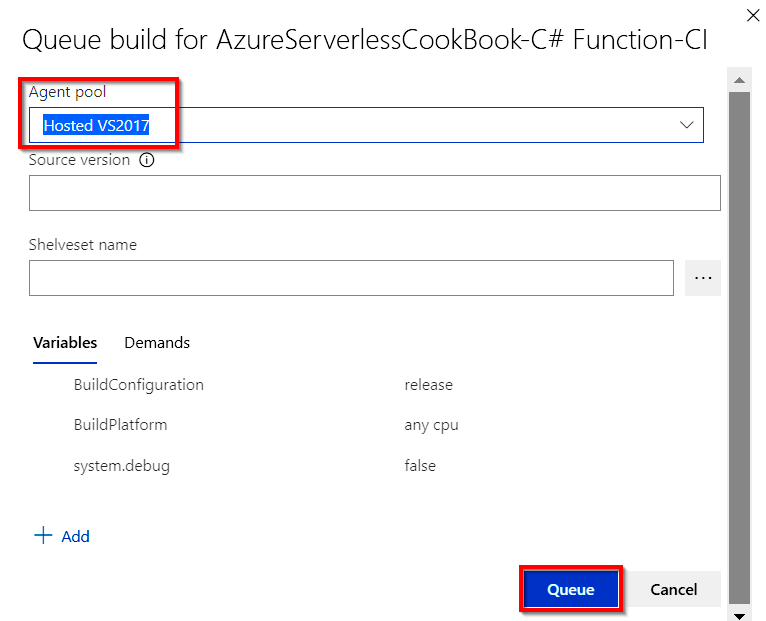Click the Source version text field
The width and height of the screenshot is (766, 621).
[x=374, y=193]
